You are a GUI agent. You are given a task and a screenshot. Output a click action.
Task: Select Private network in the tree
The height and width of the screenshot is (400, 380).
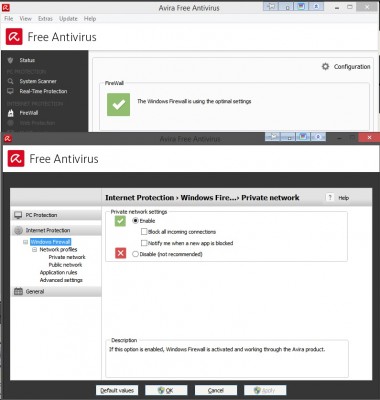click(x=67, y=257)
